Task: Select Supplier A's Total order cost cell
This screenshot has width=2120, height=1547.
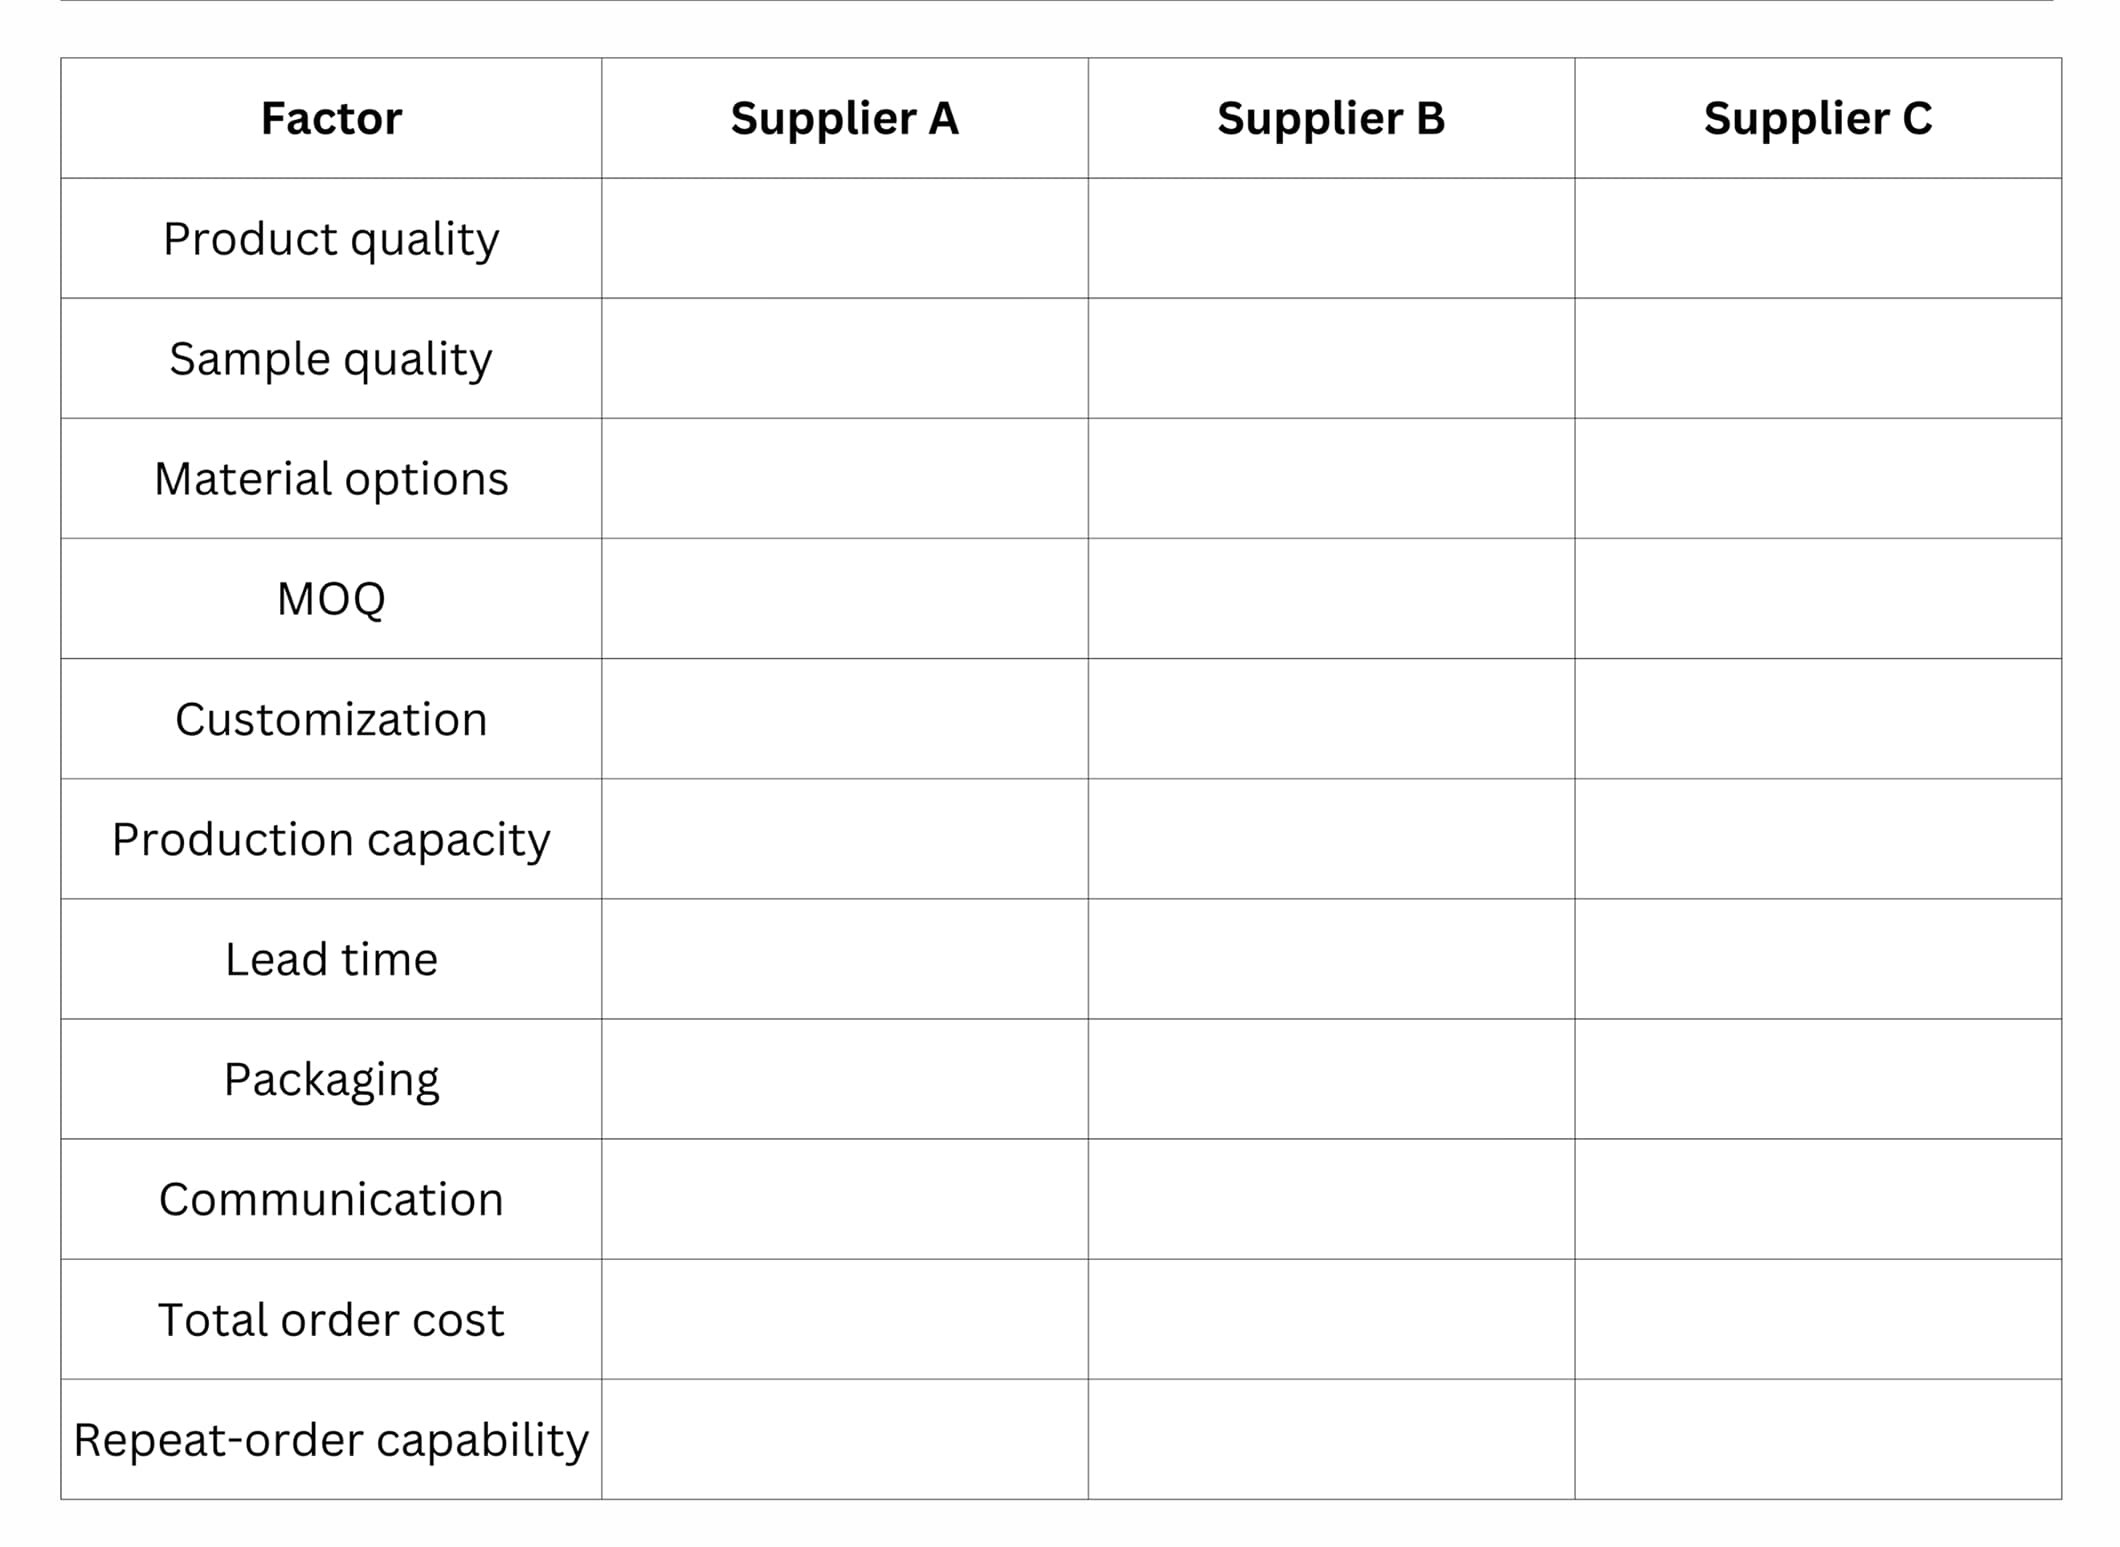Action: pyautogui.click(x=845, y=1319)
